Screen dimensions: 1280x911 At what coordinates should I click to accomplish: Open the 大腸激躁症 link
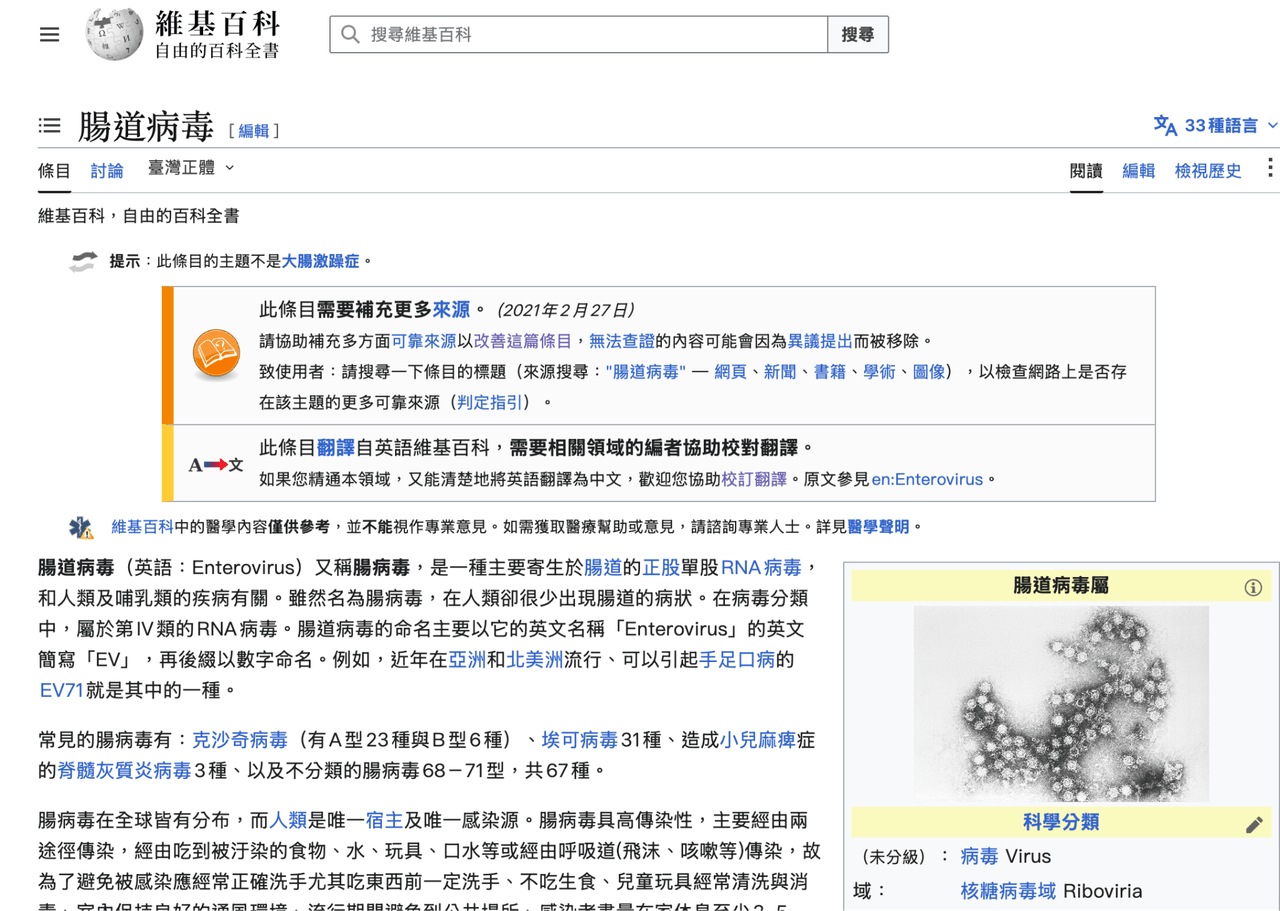coord(320,261)
